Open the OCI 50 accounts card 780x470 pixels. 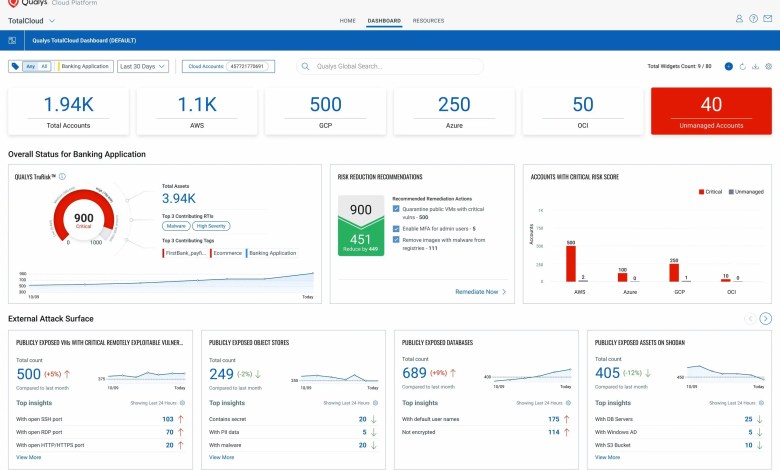point(583,111)
